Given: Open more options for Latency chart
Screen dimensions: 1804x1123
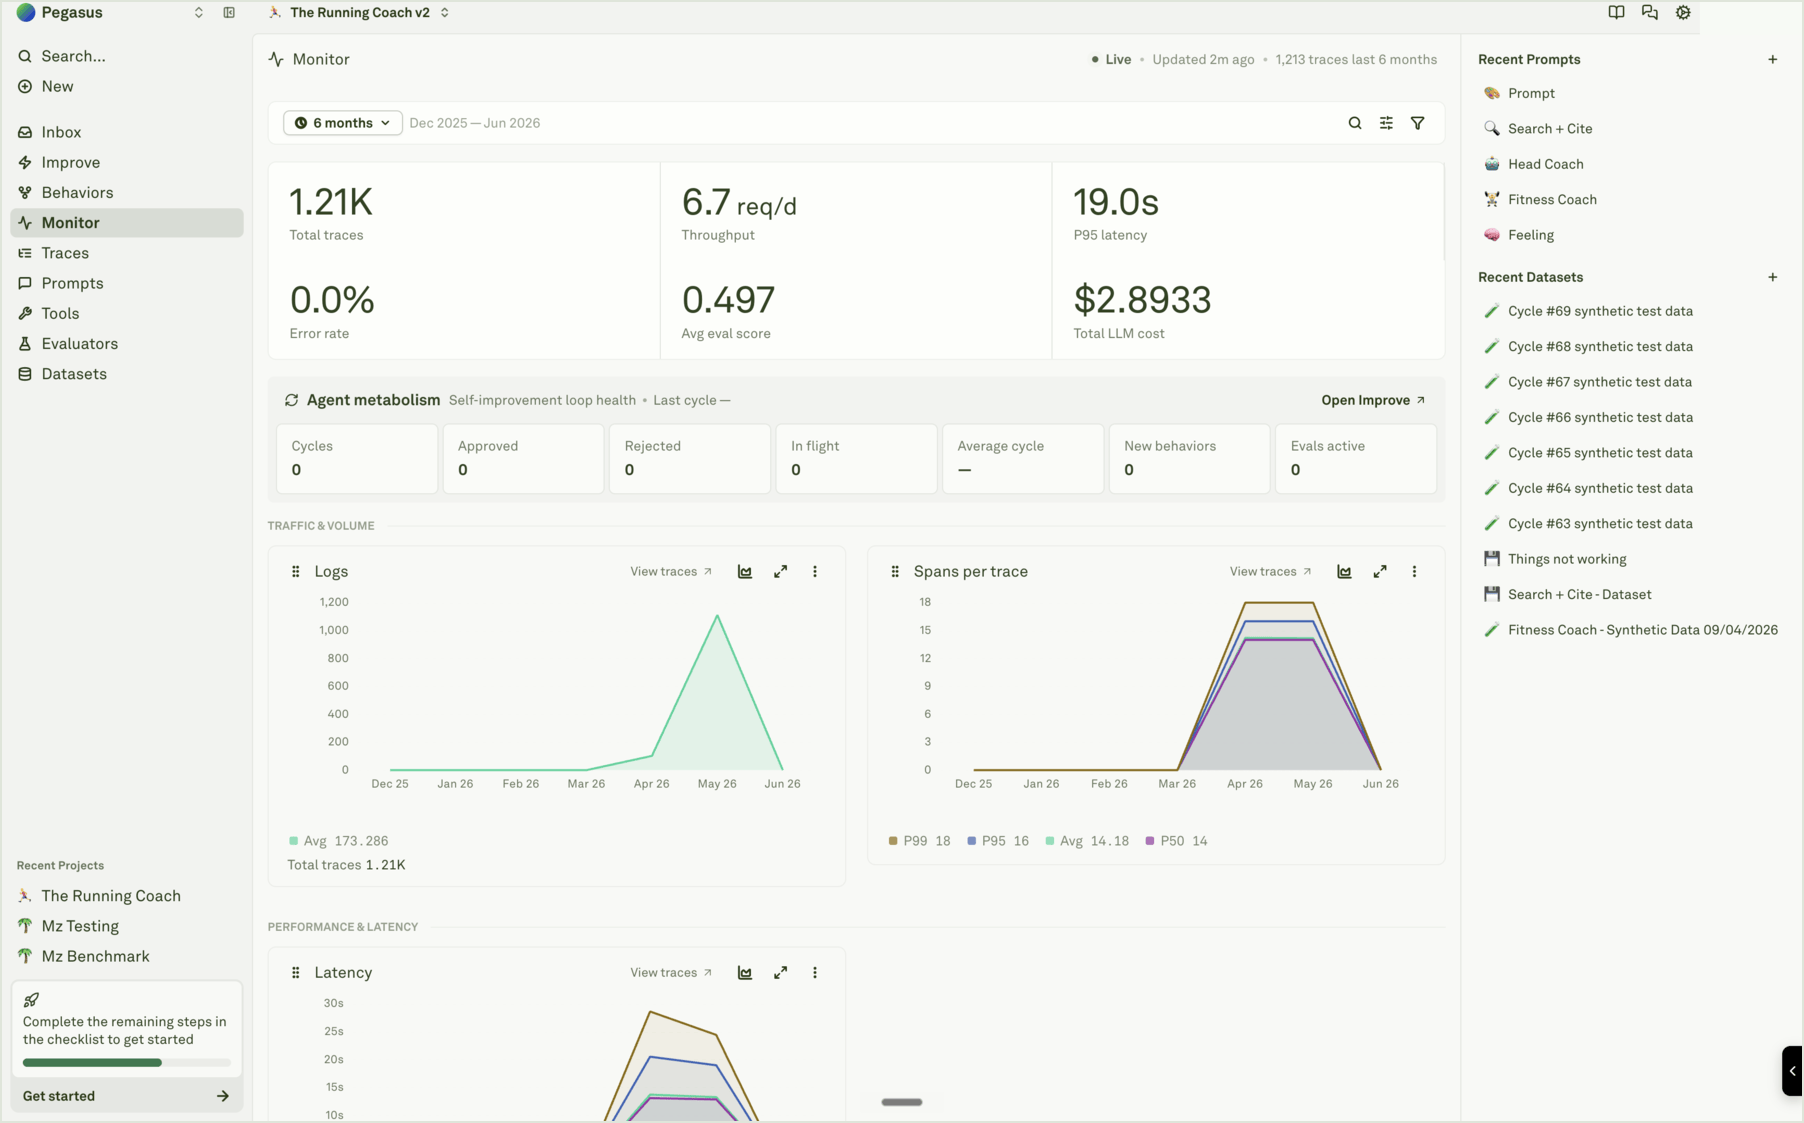Looking at the screenshot, I should [x=815, y=973].
